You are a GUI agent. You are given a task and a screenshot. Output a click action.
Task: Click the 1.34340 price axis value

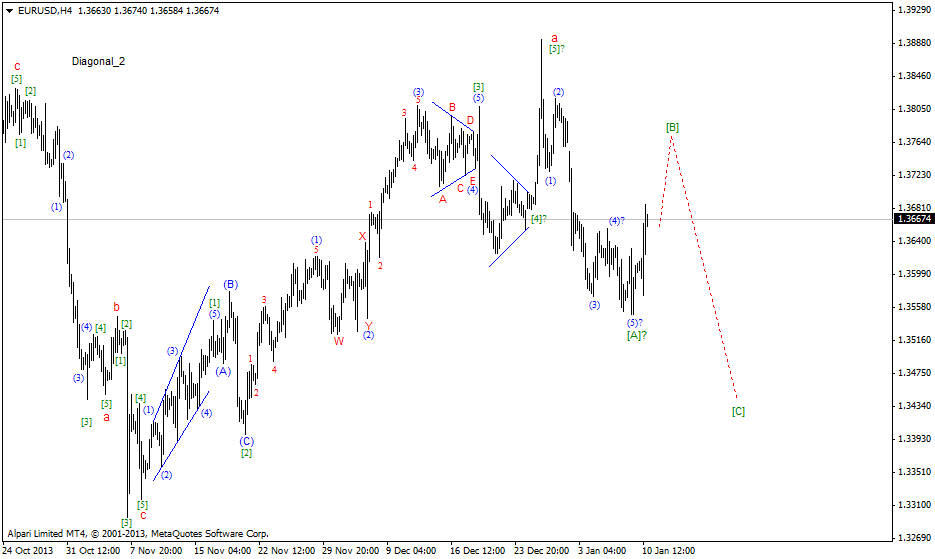(x=914, y=406)
